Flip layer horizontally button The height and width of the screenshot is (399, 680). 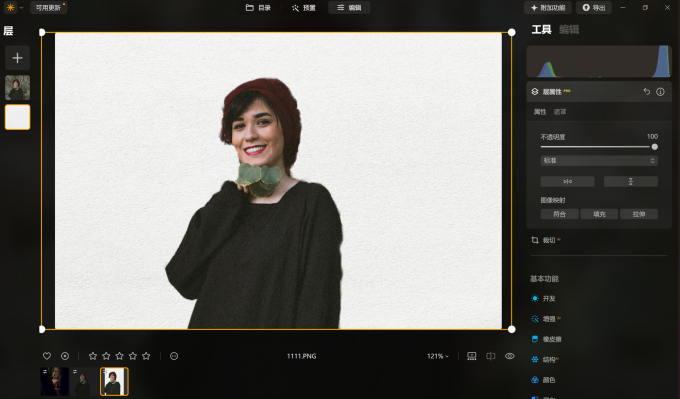pyautogui.click(x=567, y=181)
